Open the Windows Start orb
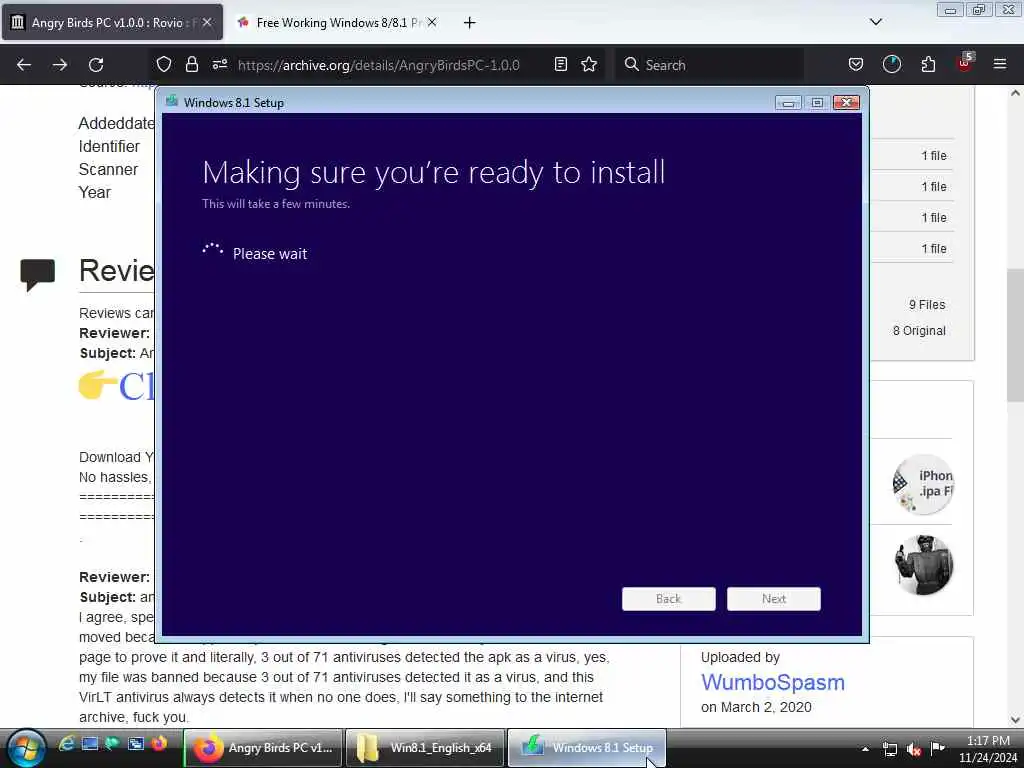1024x768 pixels. point(27,748)
